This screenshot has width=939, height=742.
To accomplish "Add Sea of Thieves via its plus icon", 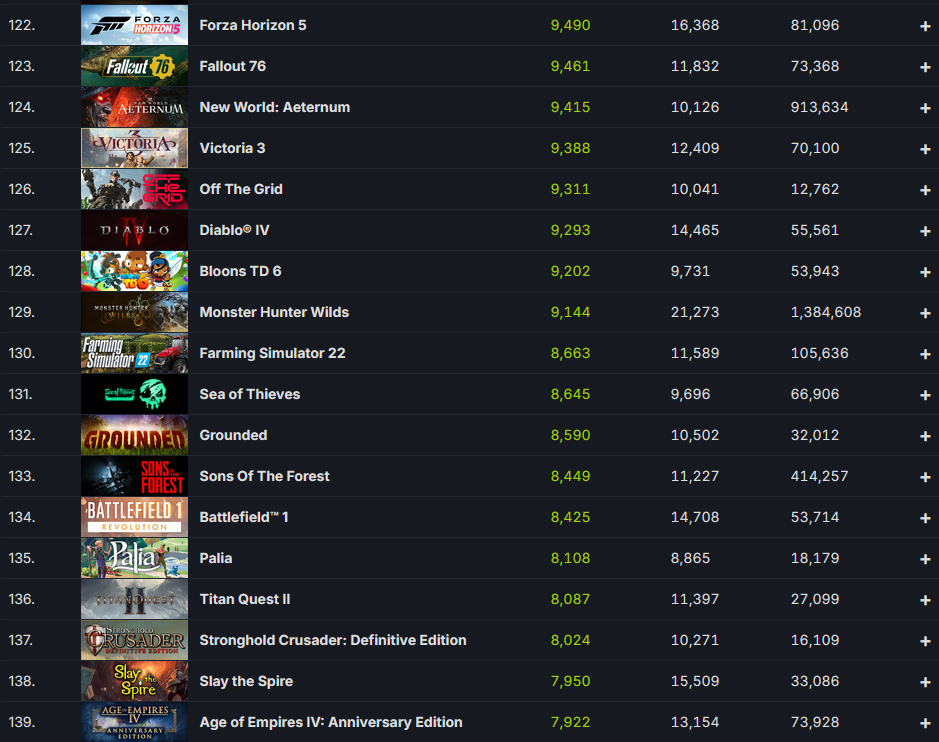I will click(925, 395).
